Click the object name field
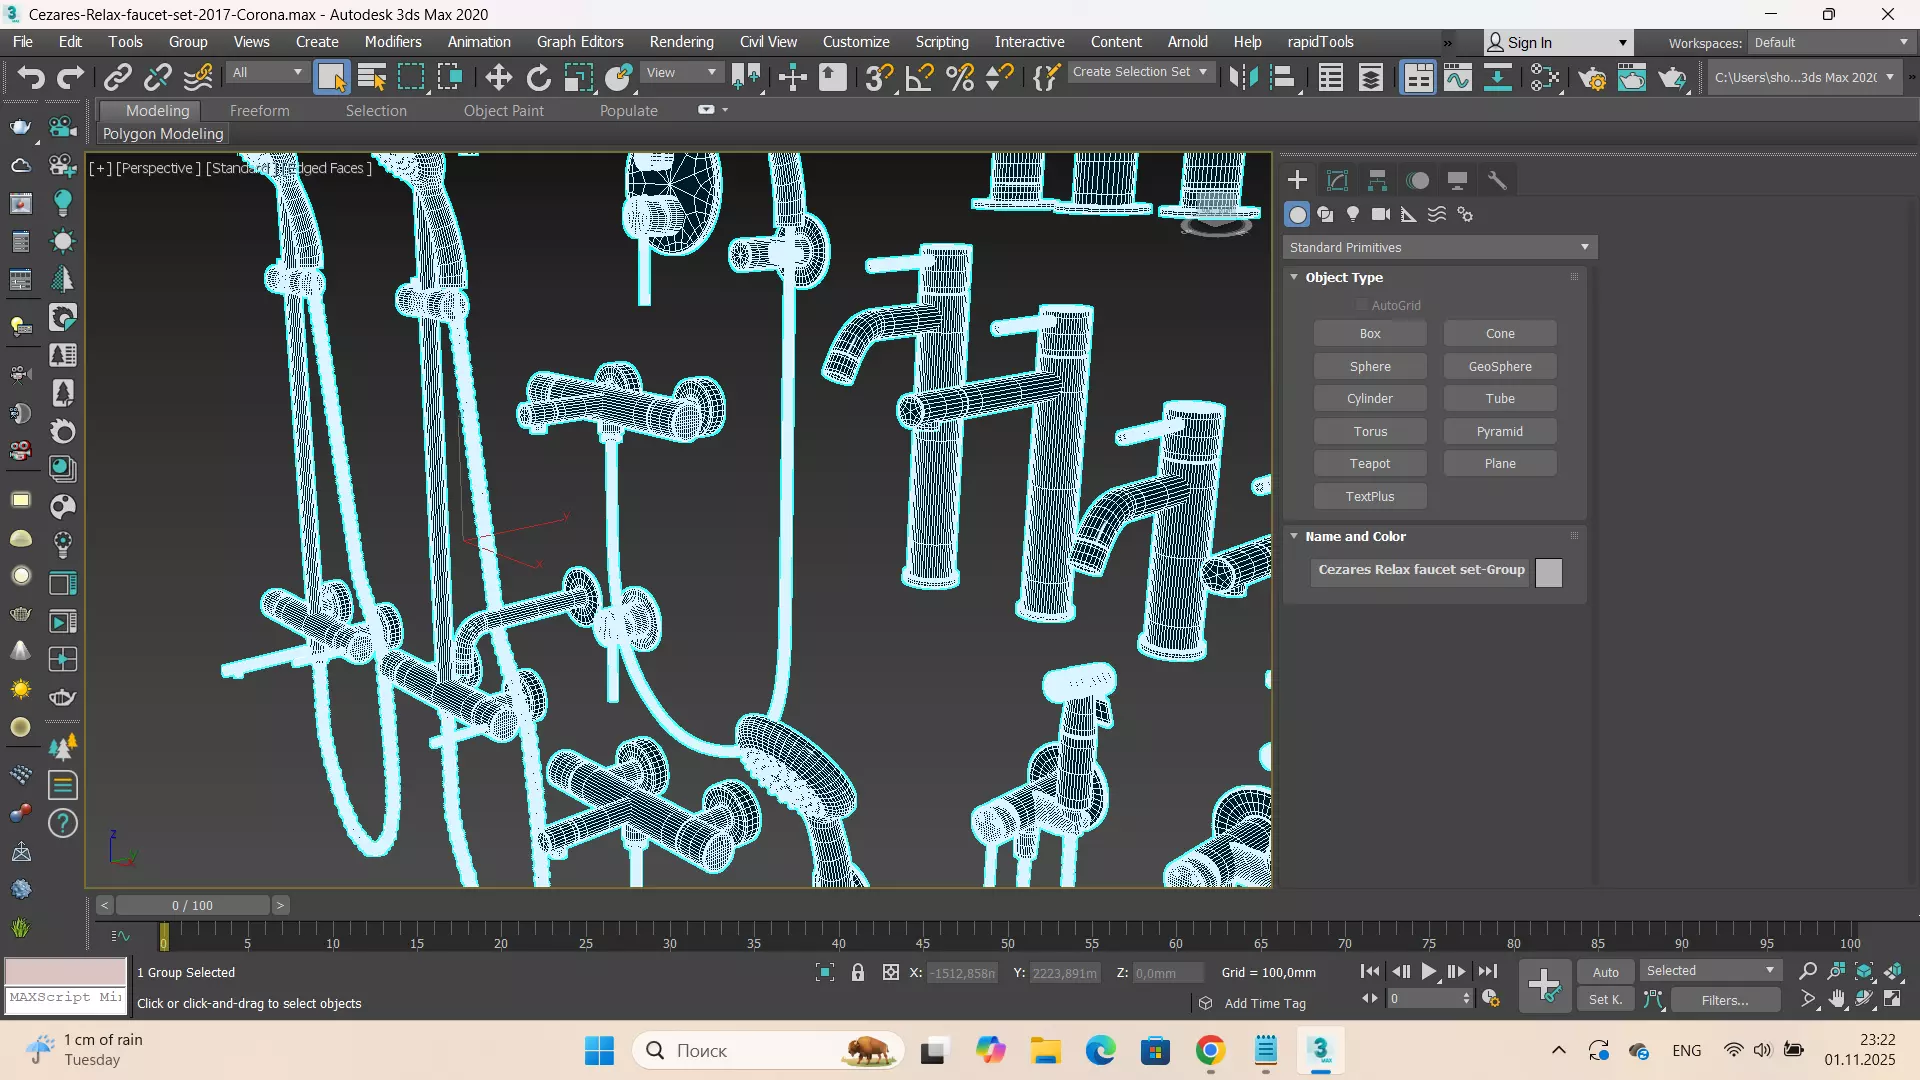This screenshot has width=1920, height=1080. (1421, 570)
